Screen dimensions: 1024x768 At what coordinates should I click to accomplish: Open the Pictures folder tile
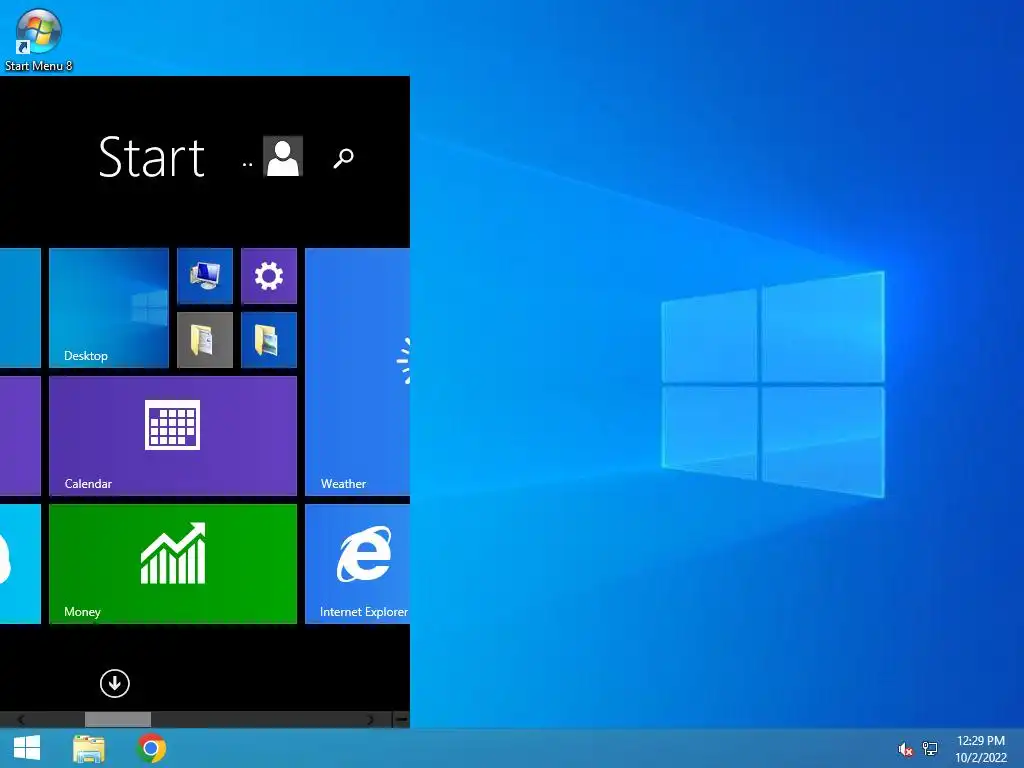(269, 340)
